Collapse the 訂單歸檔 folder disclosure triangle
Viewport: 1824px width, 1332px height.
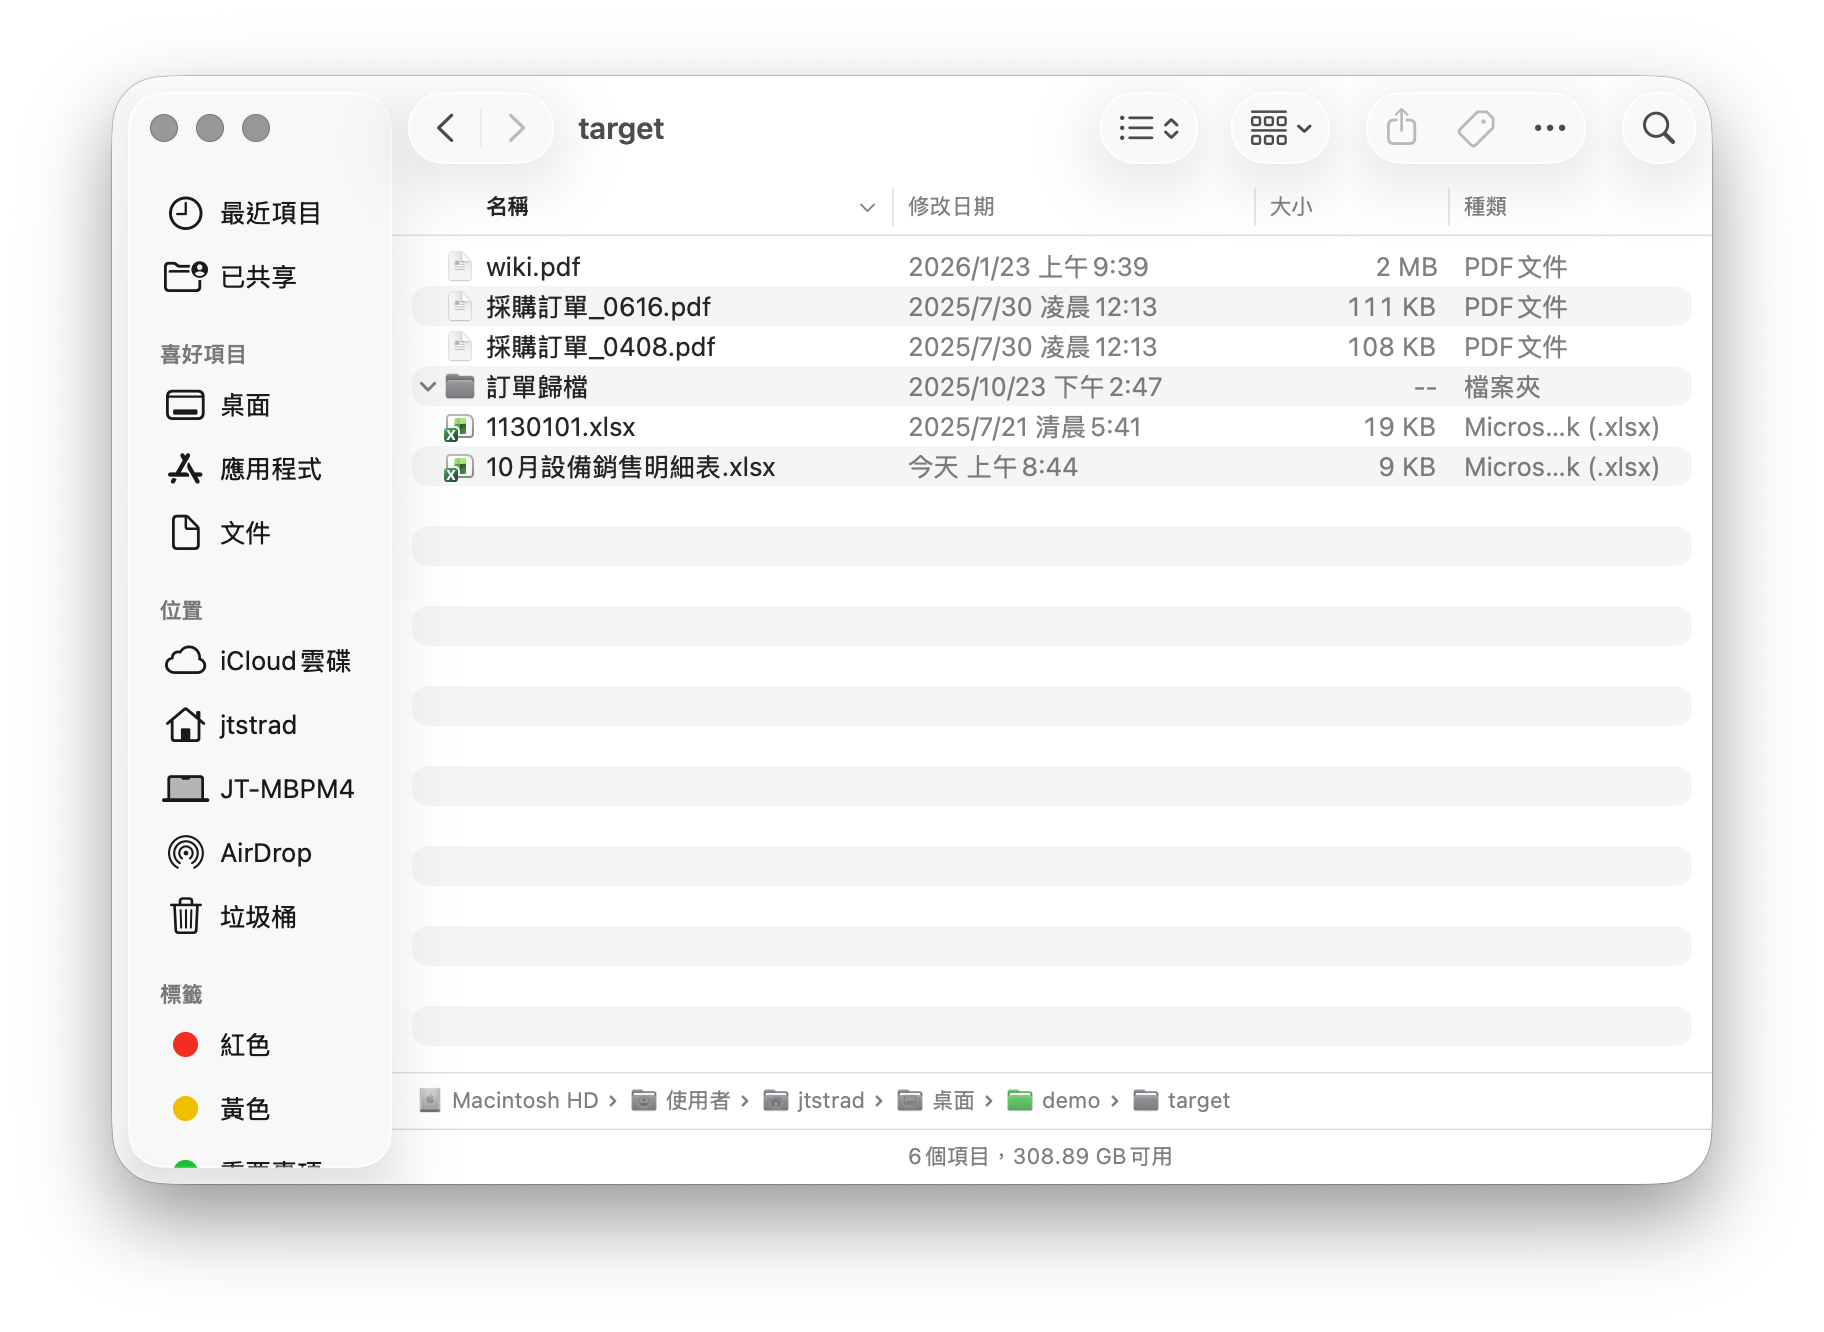(428, 387)
